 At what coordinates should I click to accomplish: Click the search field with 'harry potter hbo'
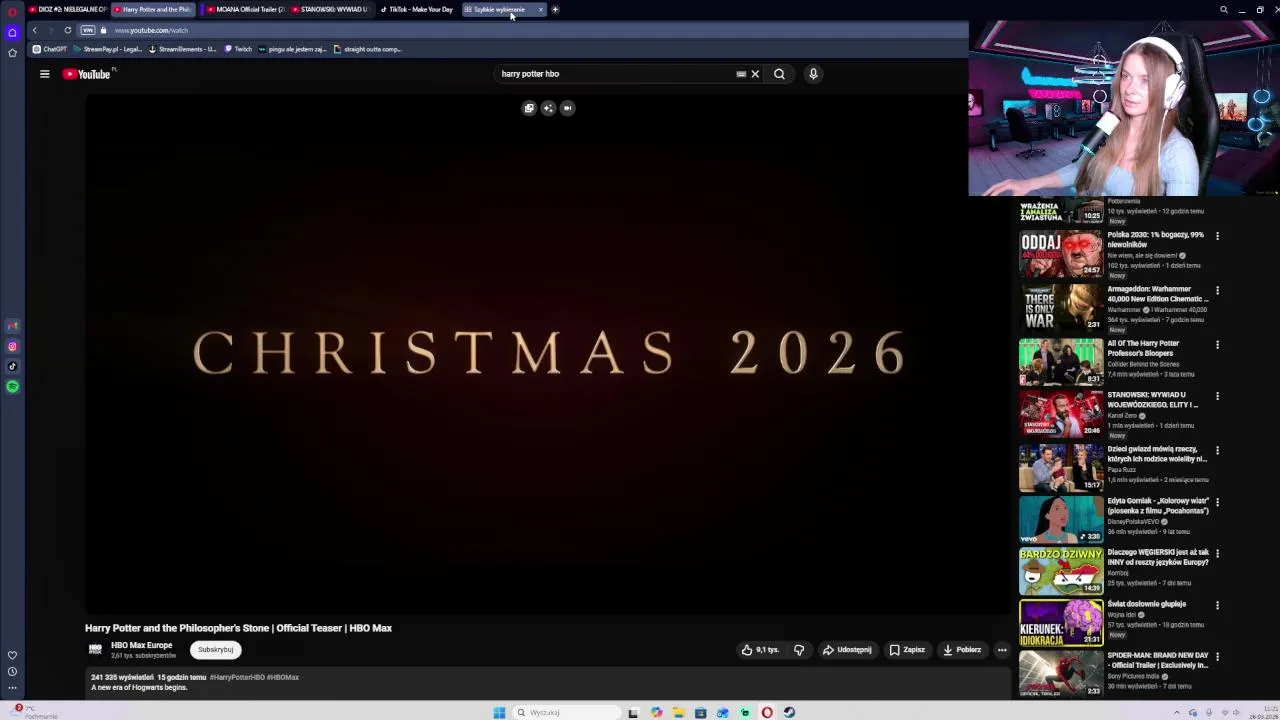pyautogui.click(x=615, y=74)
